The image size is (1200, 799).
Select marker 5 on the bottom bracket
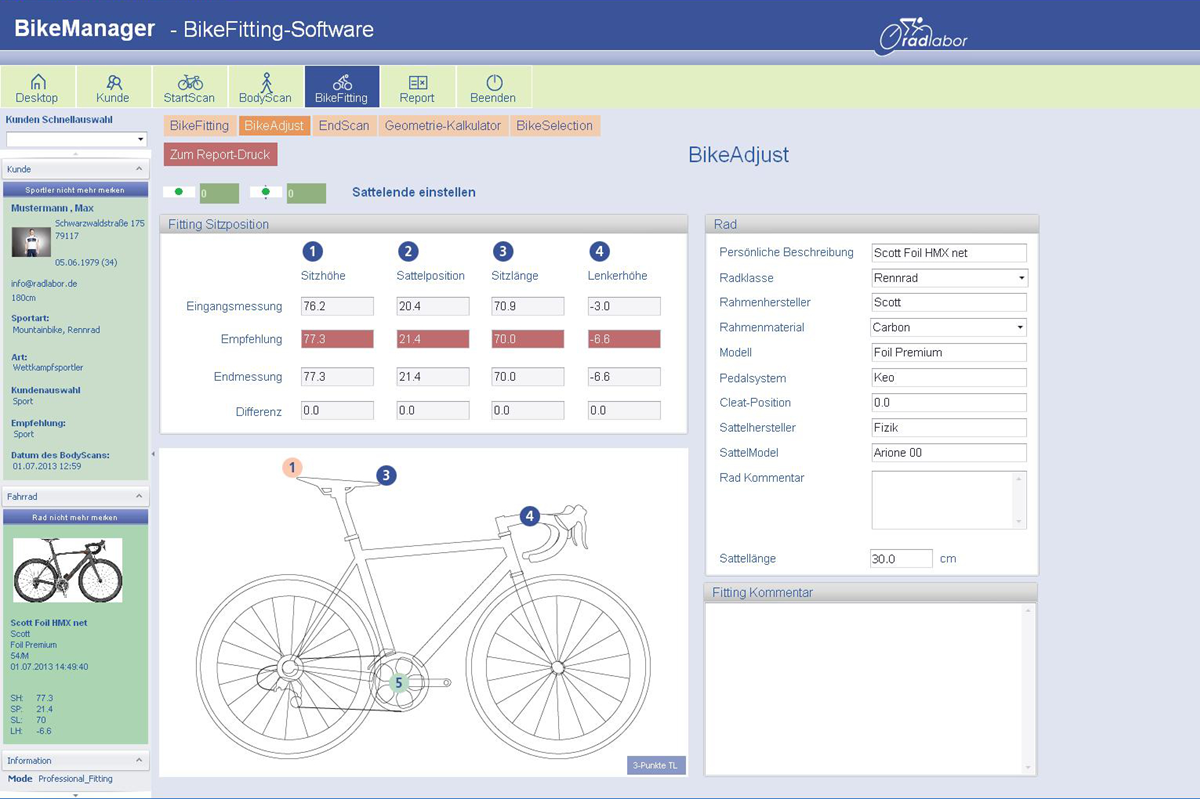[398, 683]
